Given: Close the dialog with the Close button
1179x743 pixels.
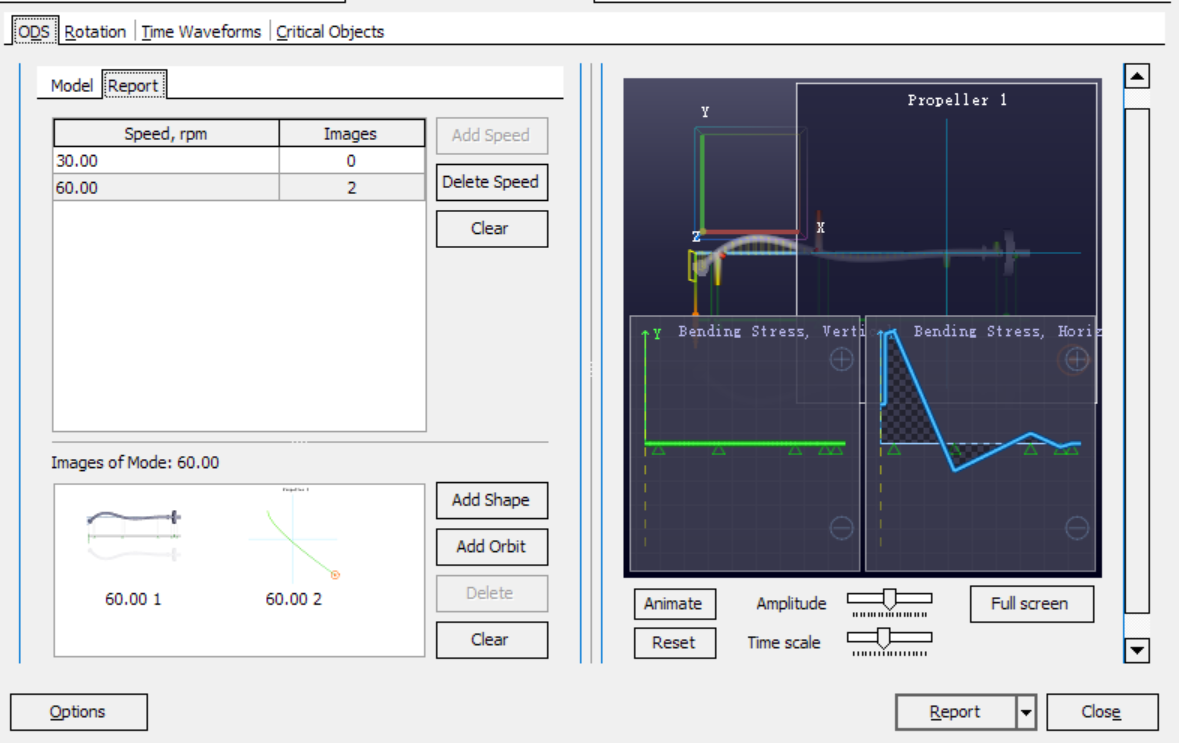Looking at the screenshot, I should click(1102, 711).
